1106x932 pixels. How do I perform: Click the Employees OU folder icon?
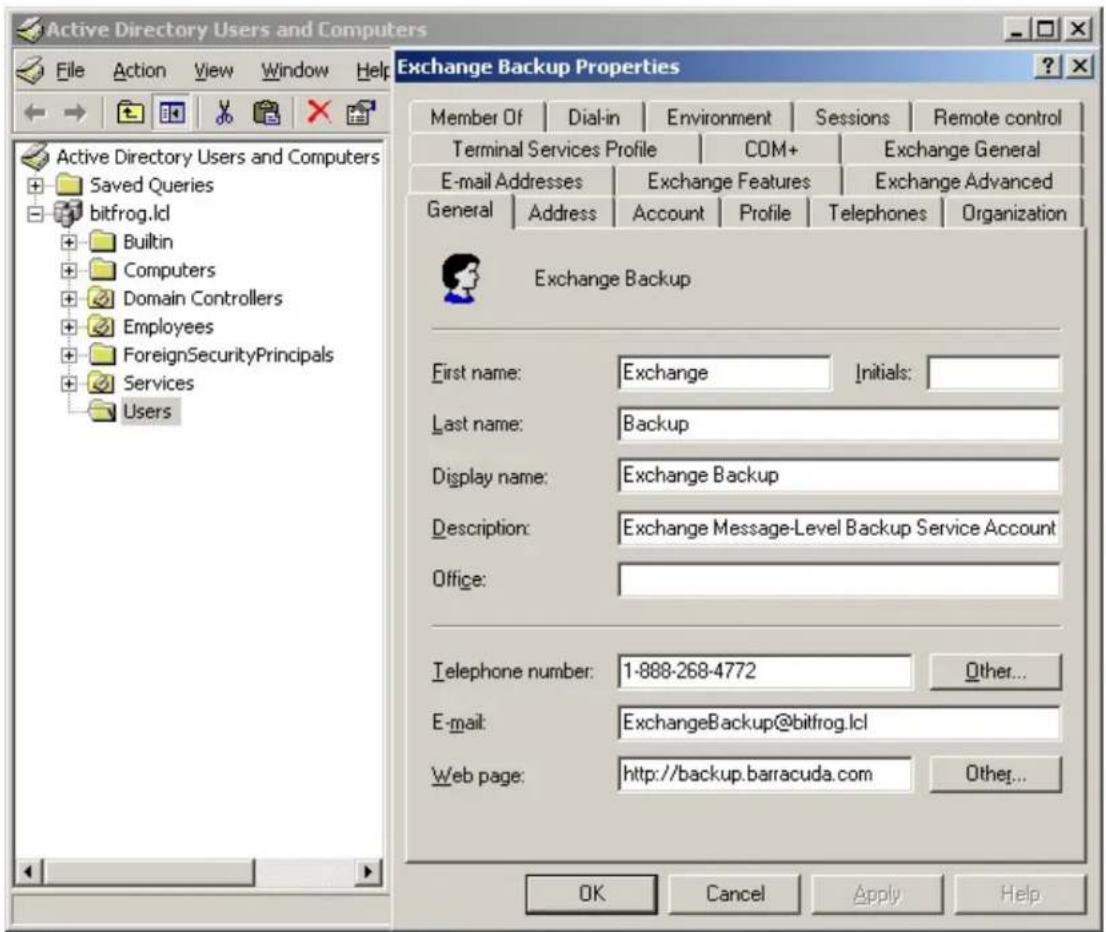(101, 326)
